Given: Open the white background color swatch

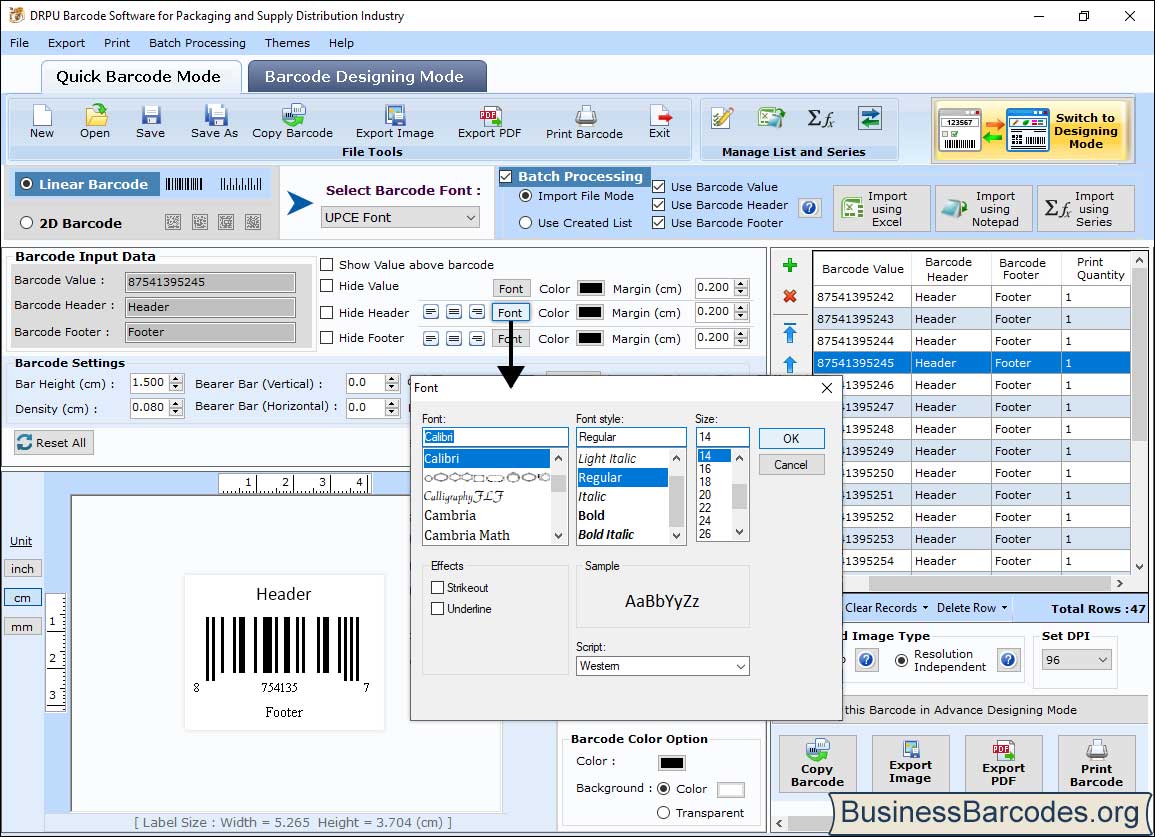Looking at the screenshot, I should pos(731,790).
